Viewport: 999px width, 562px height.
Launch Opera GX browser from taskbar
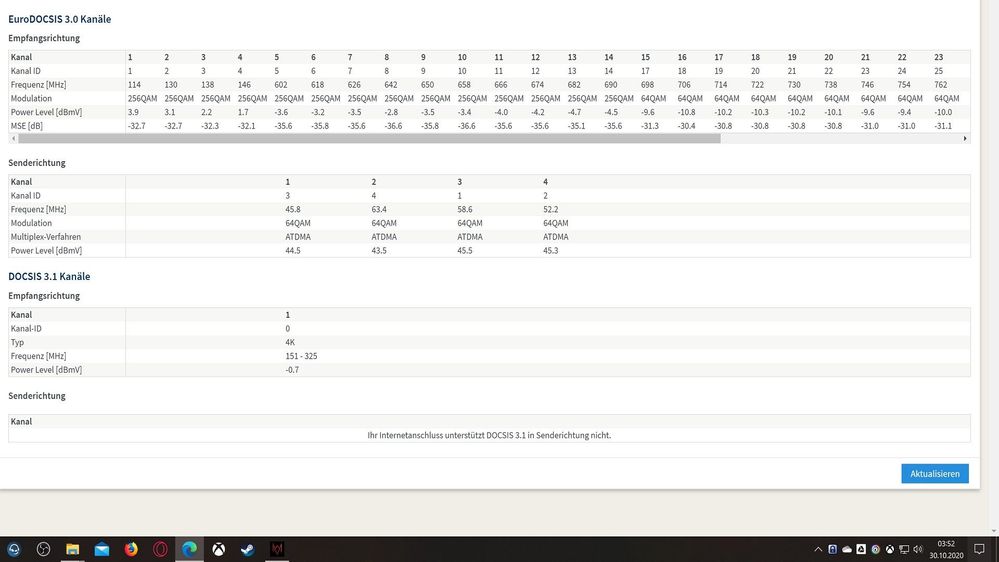(x=160, y=549)
